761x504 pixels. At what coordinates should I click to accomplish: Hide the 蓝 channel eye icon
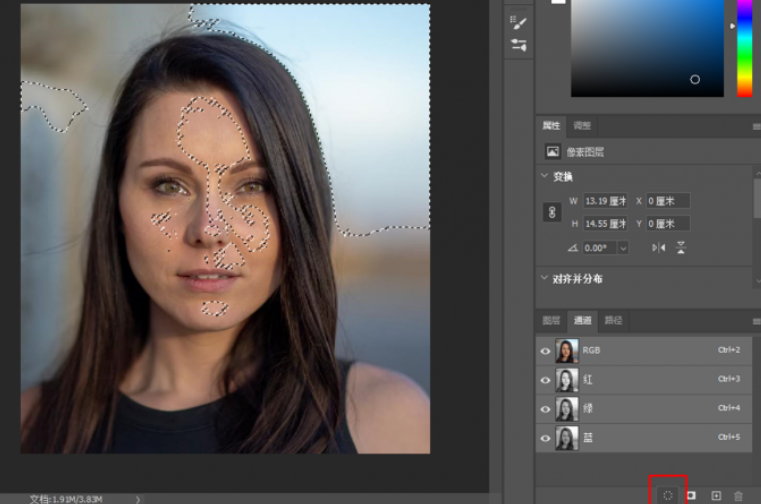coord(545,438)
